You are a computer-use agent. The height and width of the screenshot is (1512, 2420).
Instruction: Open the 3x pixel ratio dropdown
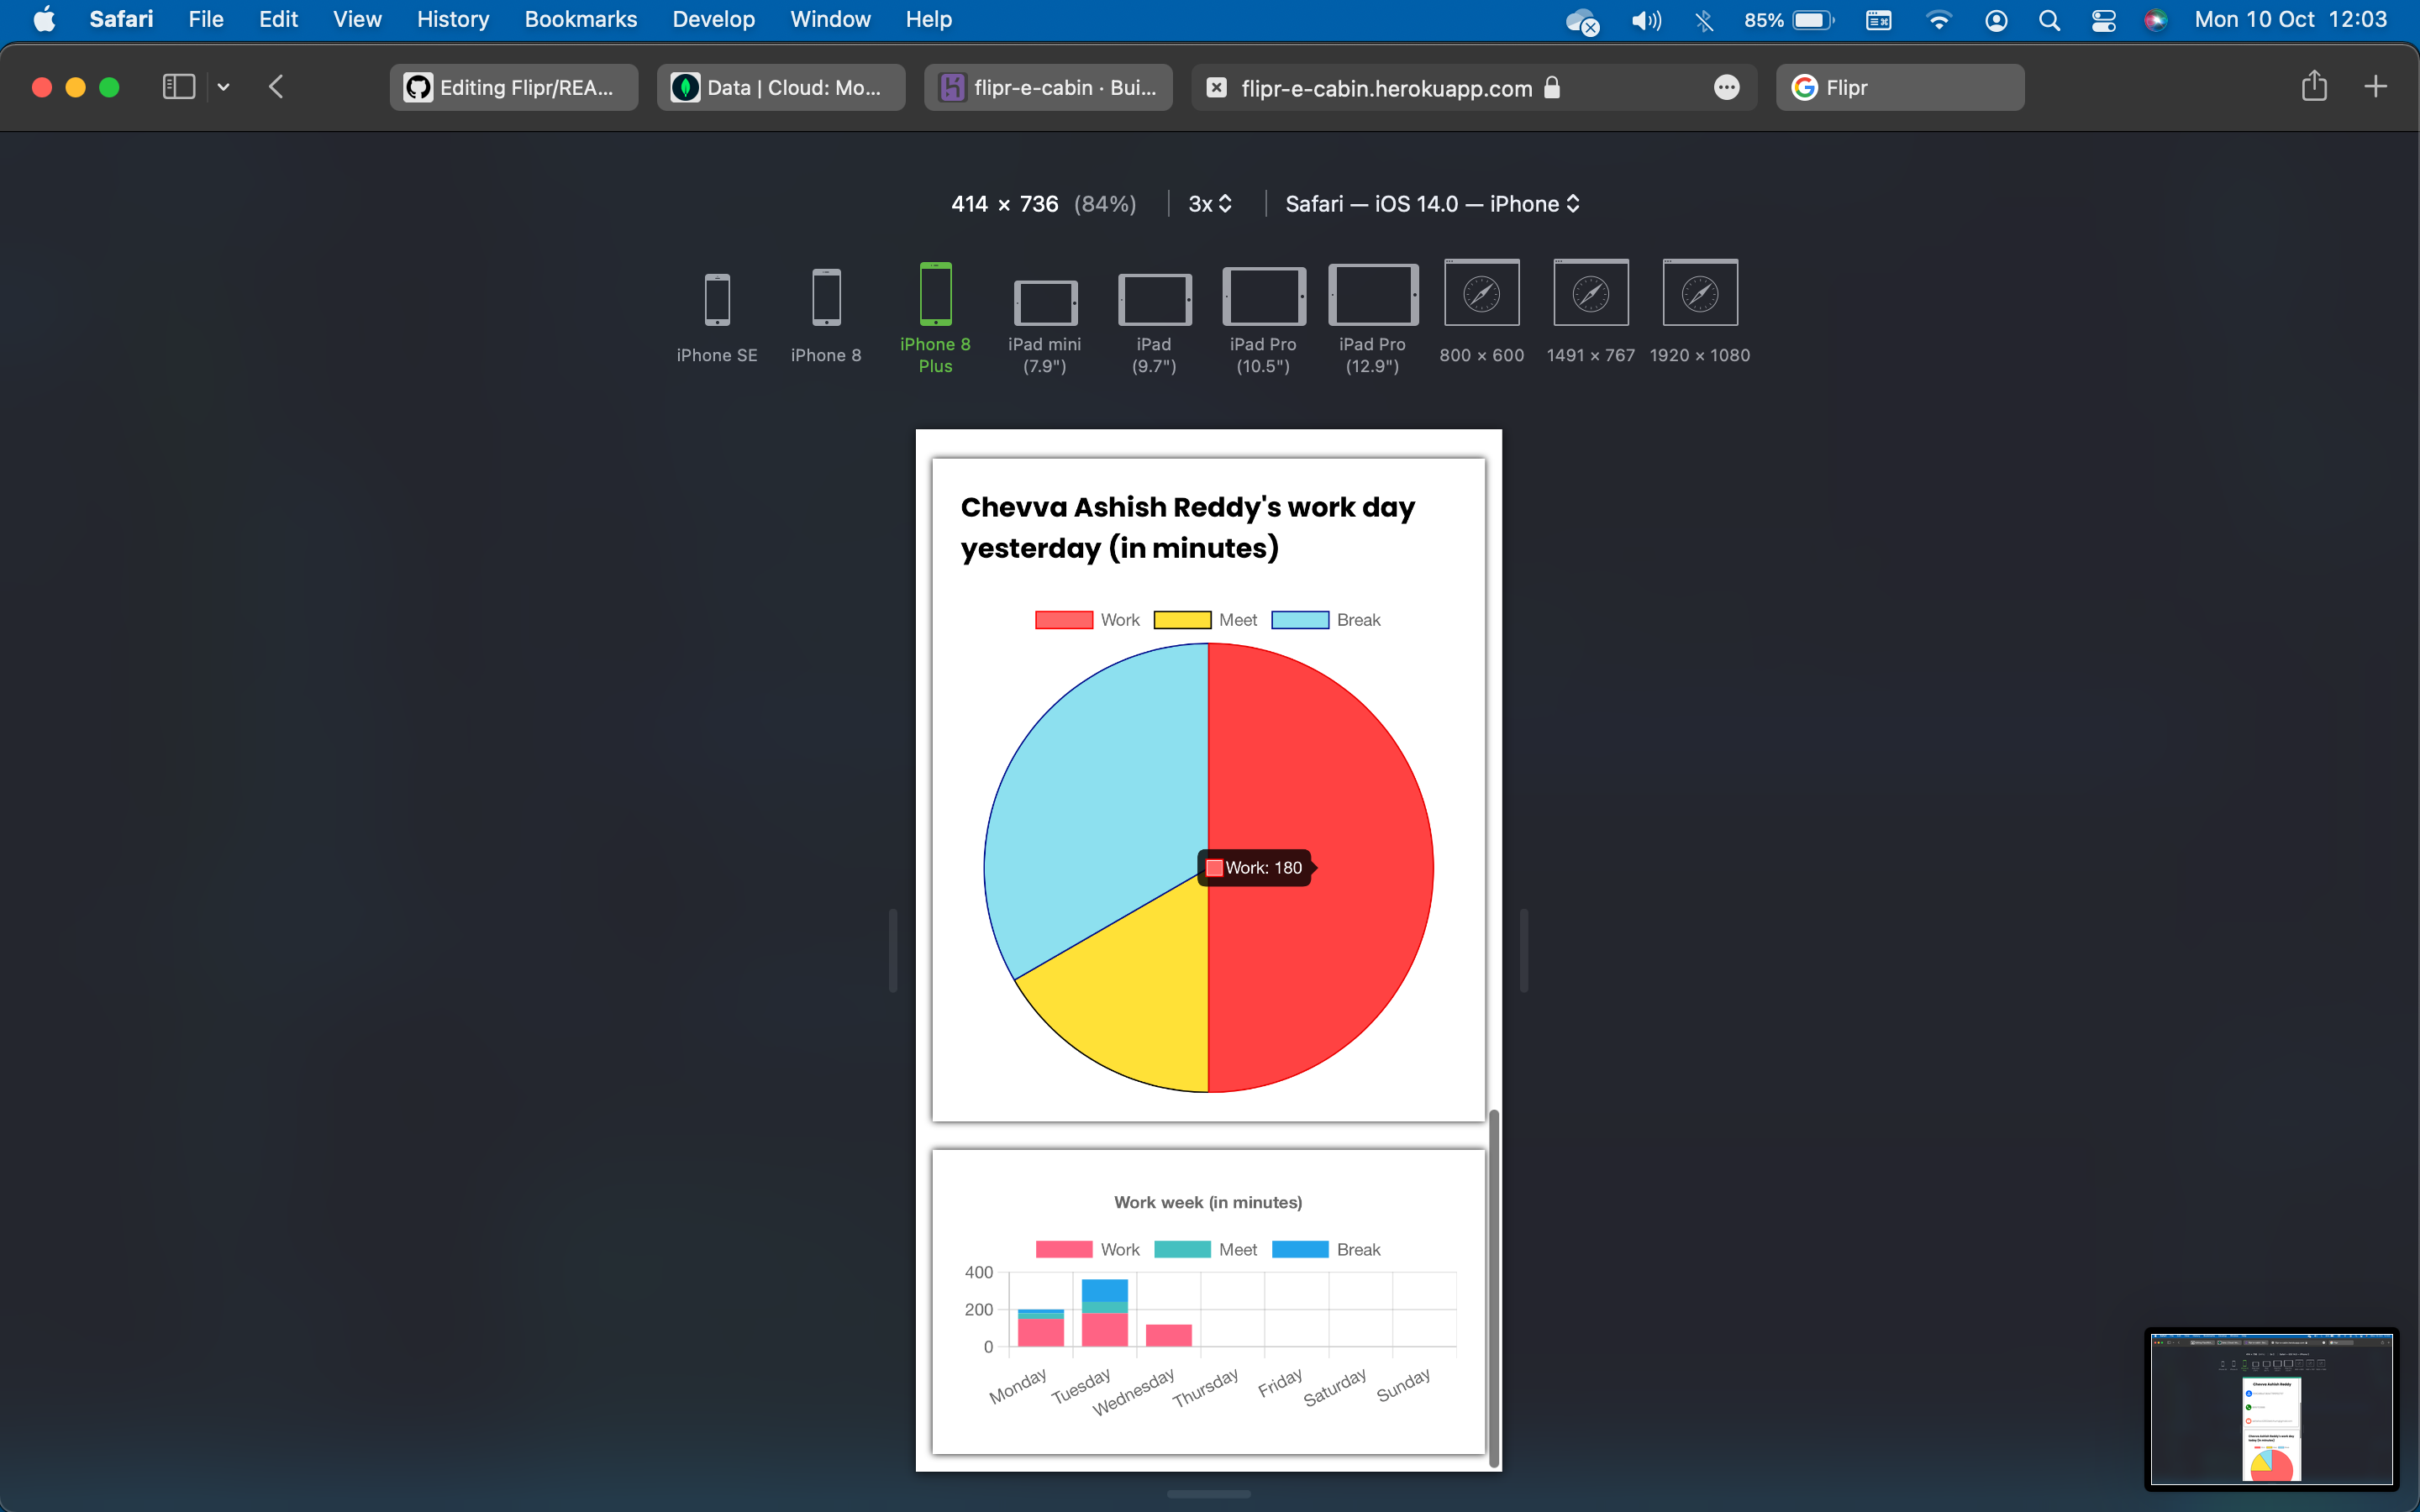tap(1209, 204)
